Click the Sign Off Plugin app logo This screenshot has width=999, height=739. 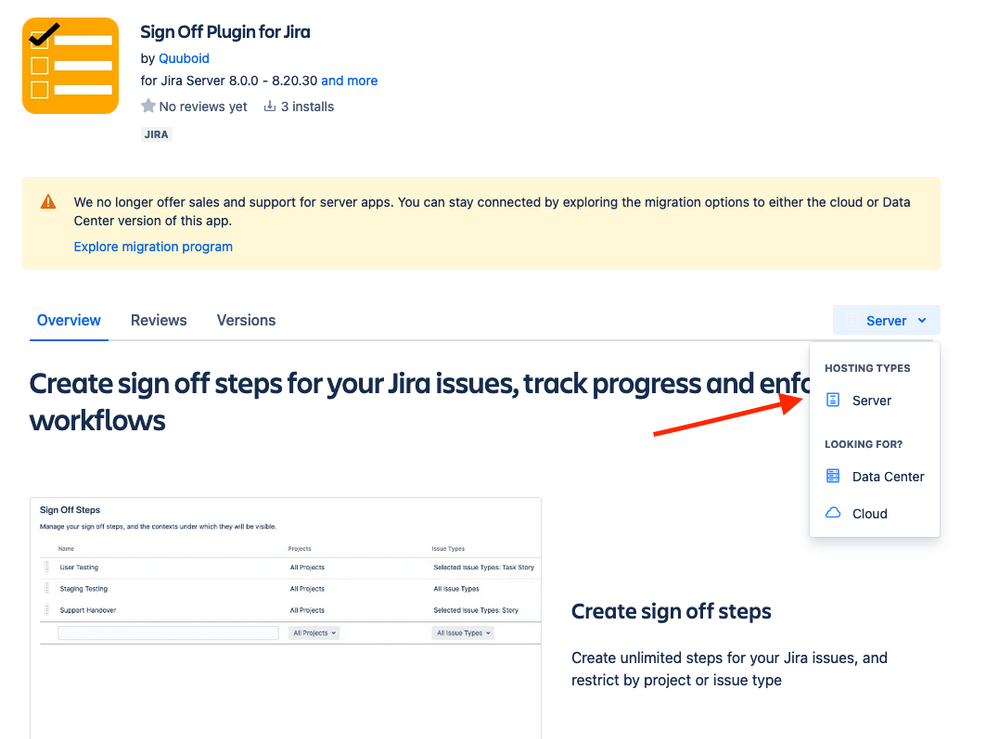coord(70,66)
